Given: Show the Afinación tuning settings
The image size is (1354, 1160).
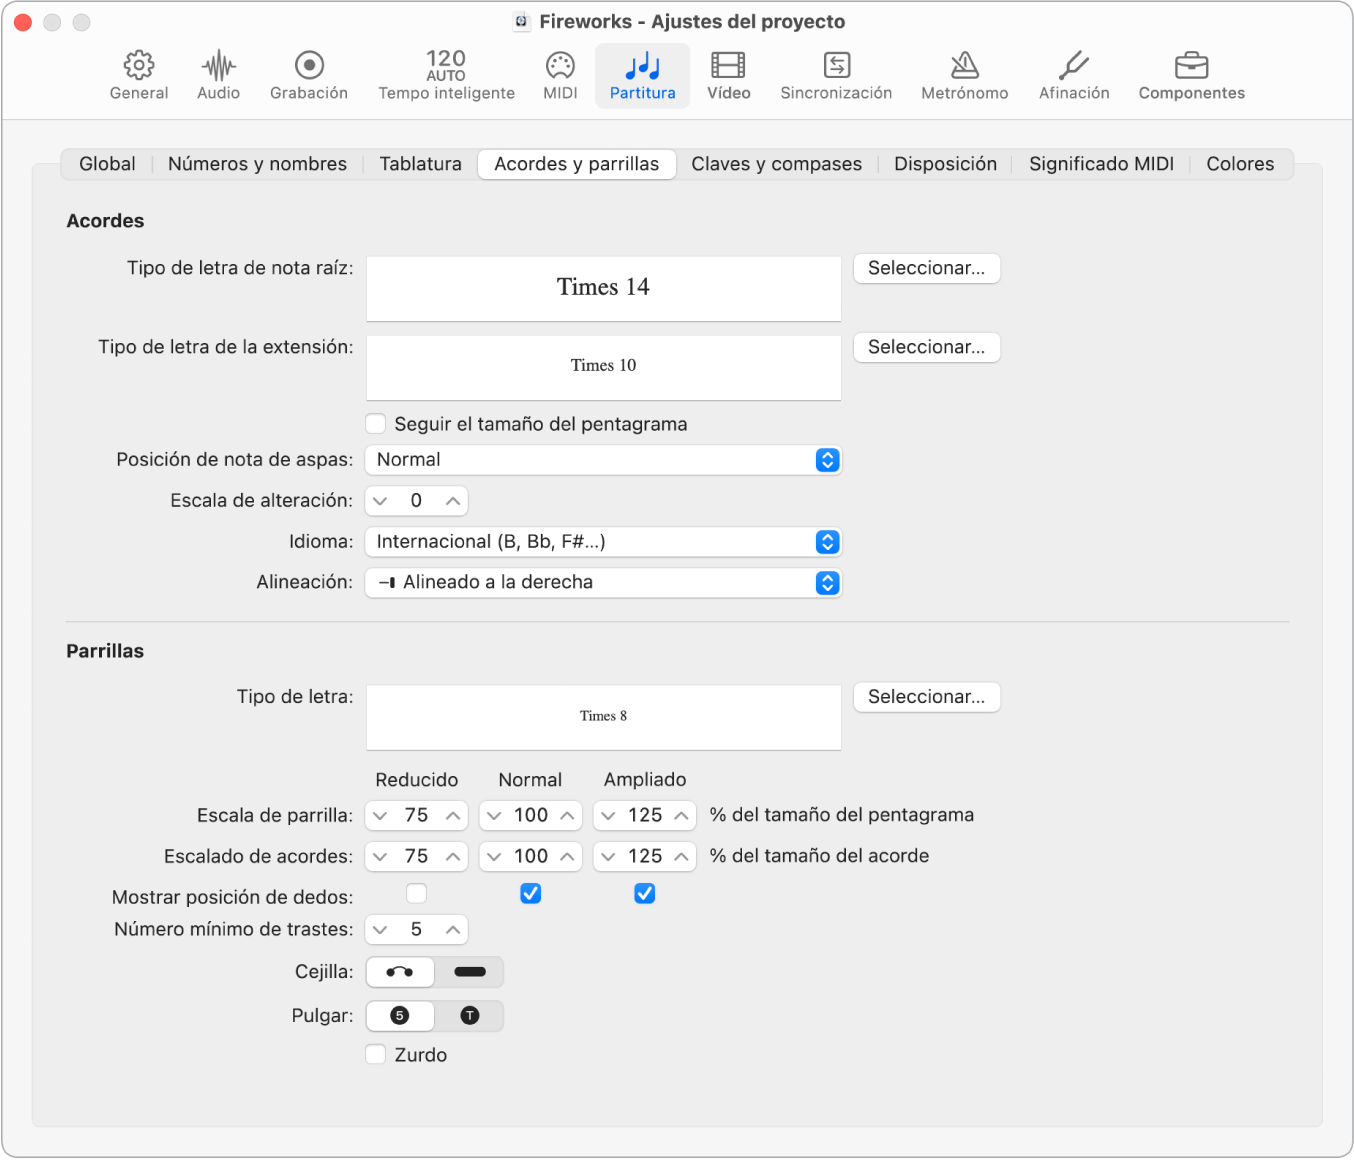Looking at the screenshot, I should click(x=1073, y=76).
